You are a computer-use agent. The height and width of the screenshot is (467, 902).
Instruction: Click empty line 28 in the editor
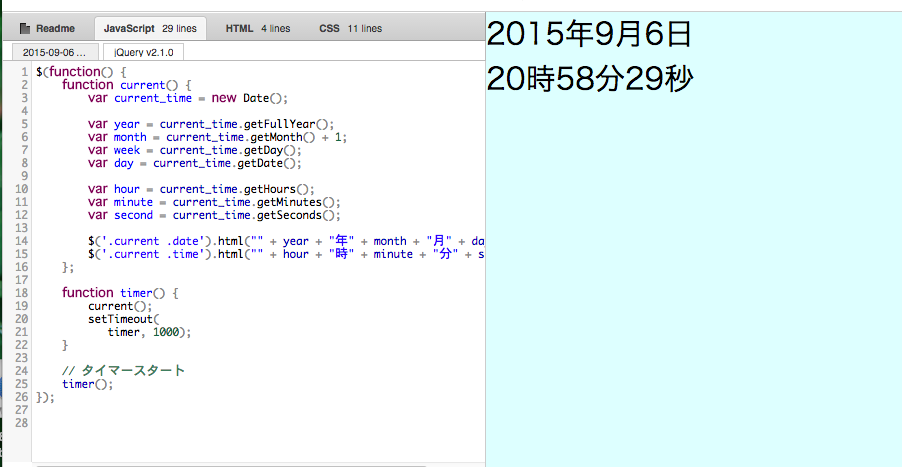pos(250,423)
